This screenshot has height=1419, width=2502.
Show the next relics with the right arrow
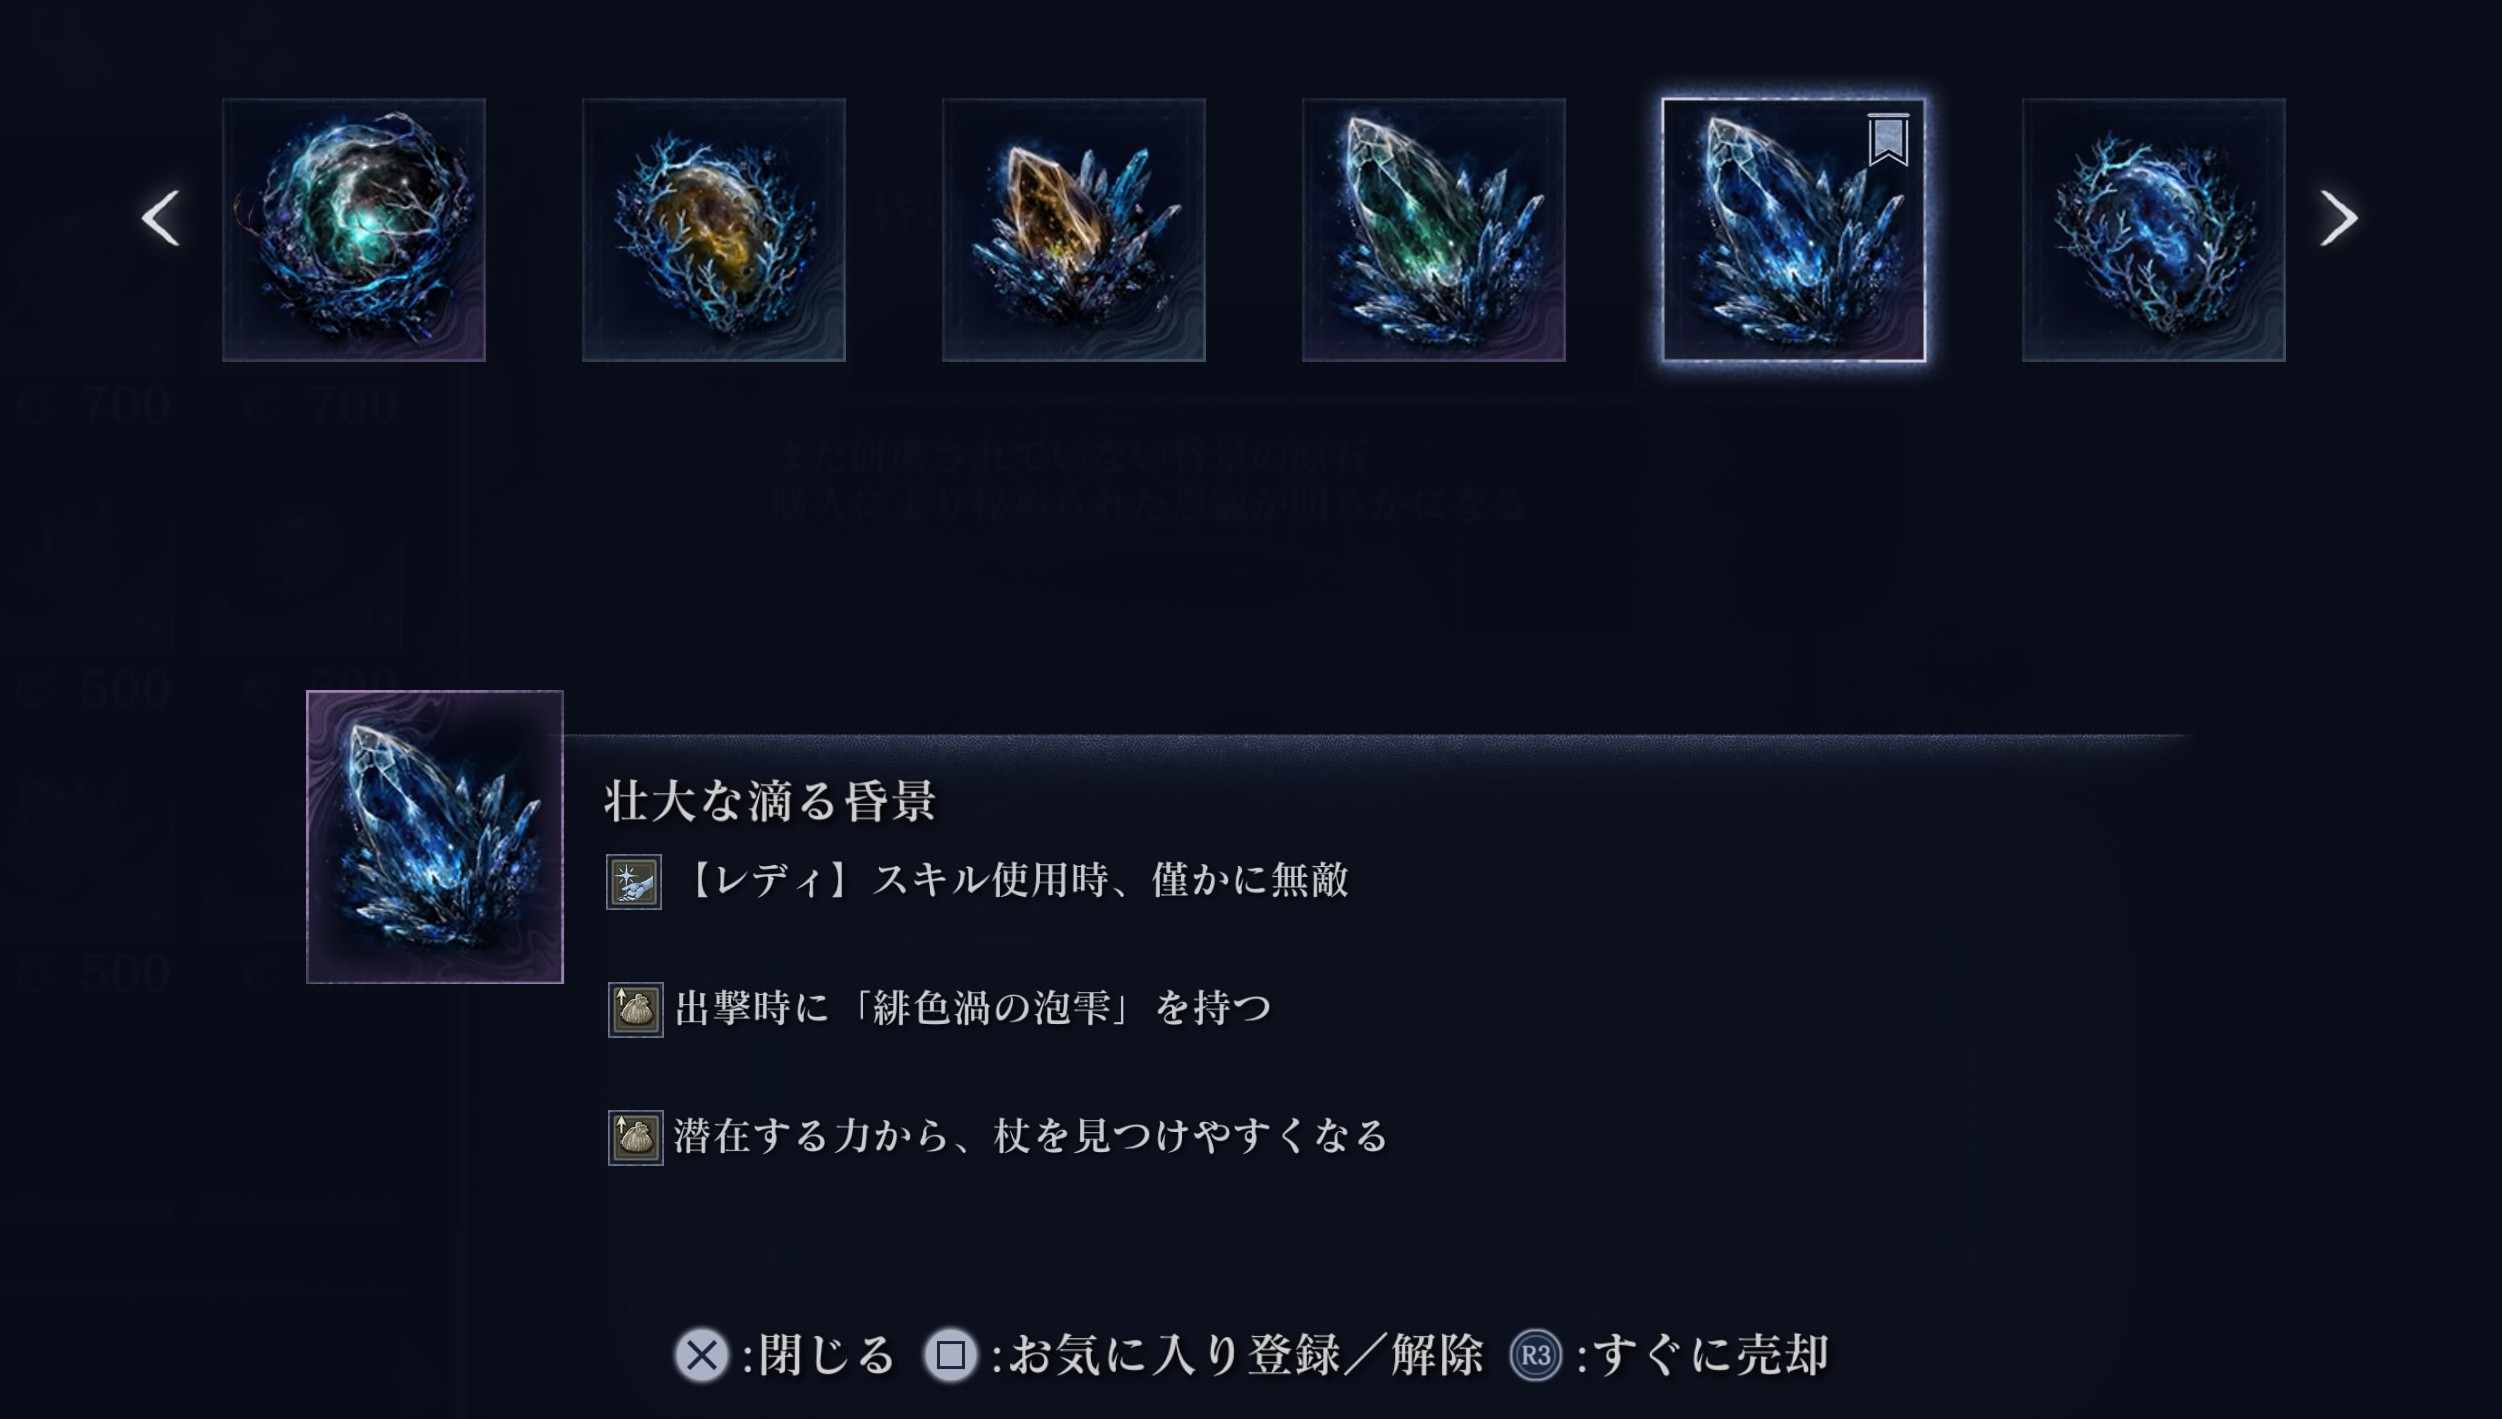[x=2339, y=218]
